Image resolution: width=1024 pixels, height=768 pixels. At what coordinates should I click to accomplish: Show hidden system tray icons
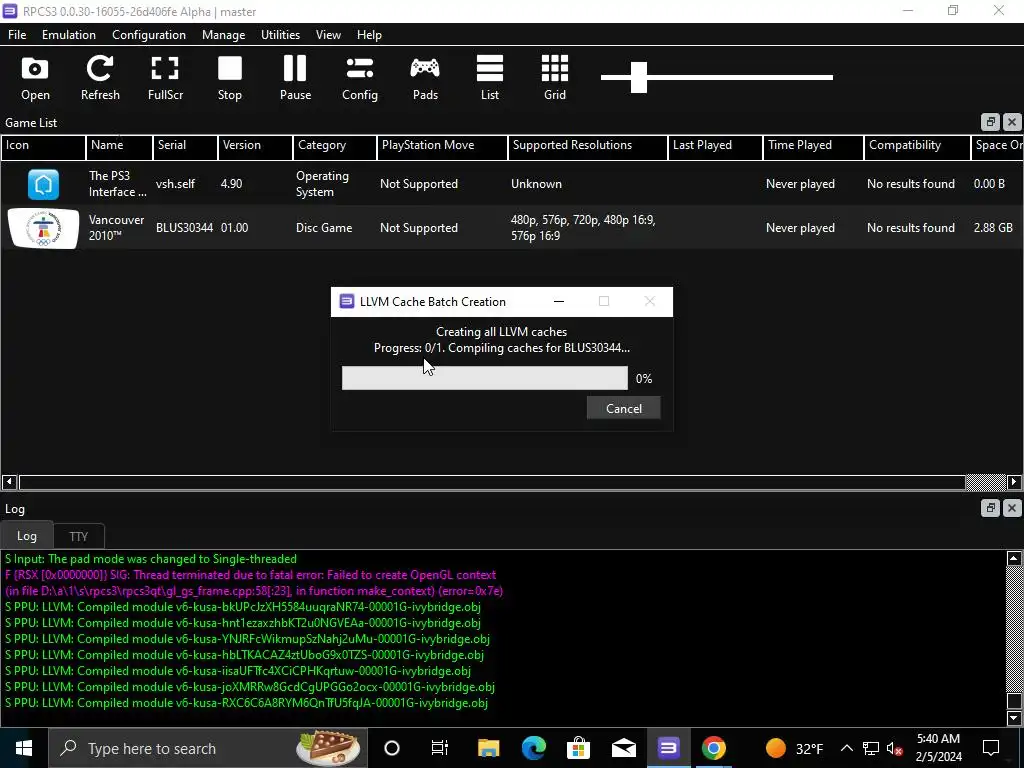(846, 748)
